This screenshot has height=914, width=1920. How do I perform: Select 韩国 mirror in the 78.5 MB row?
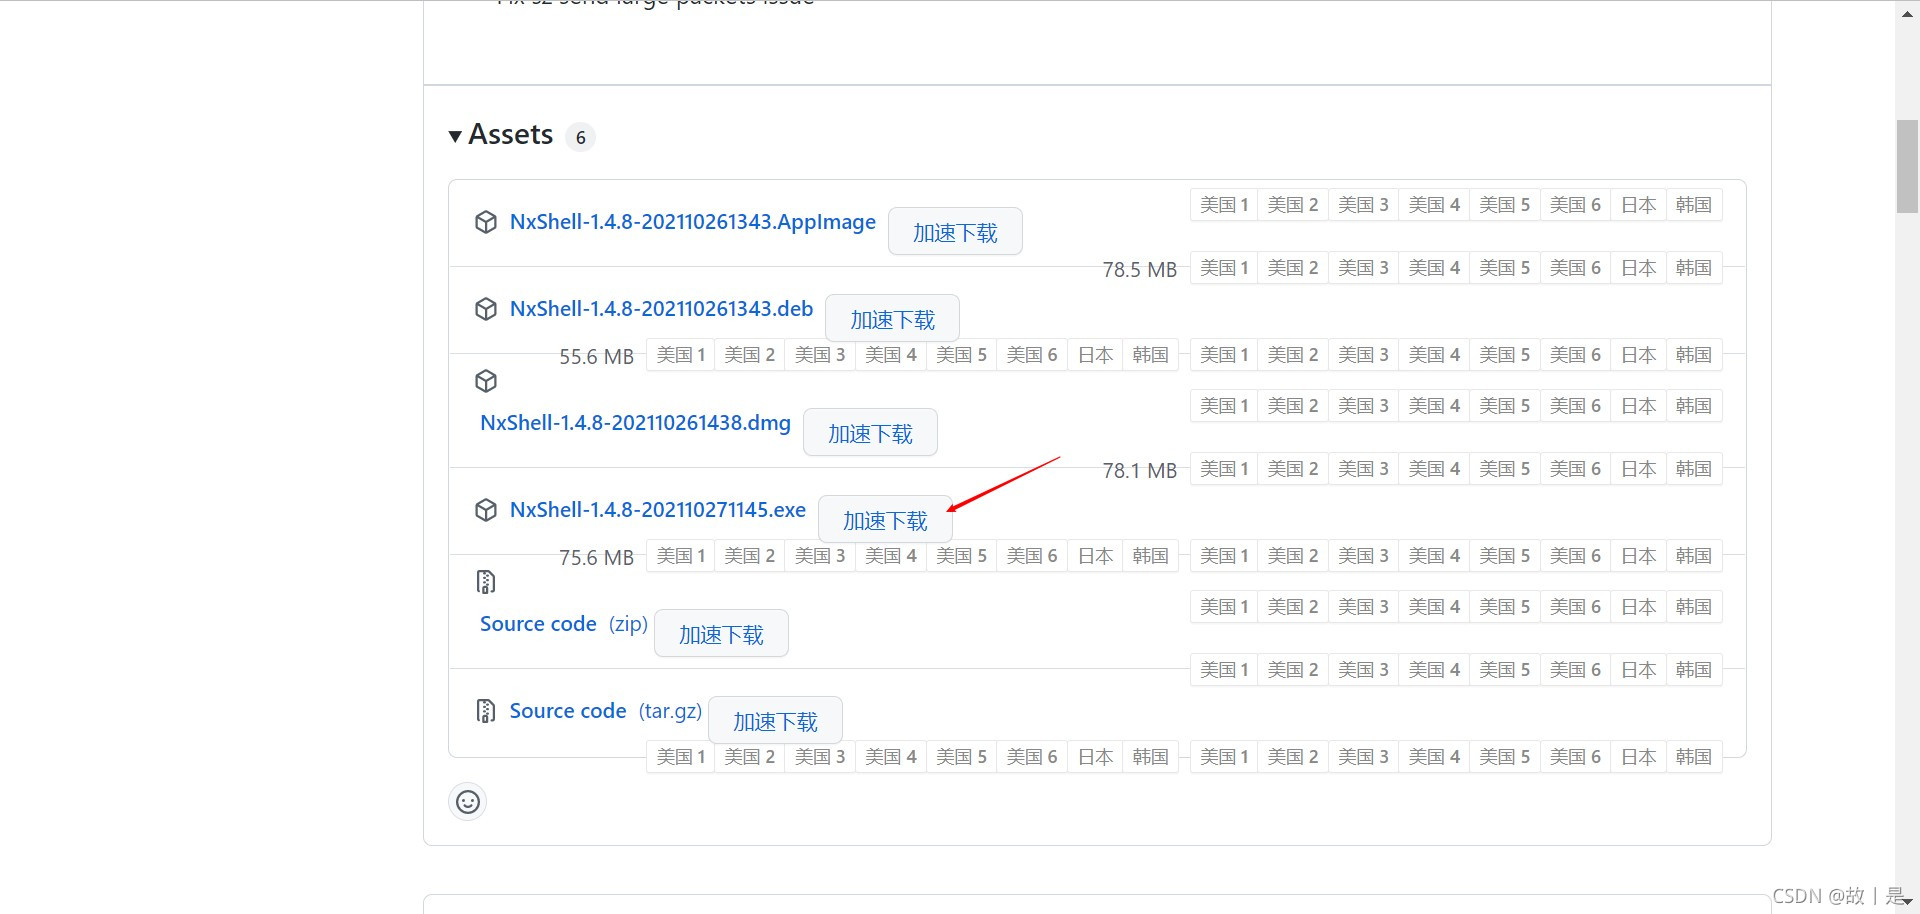click(x=1694, y=268)
